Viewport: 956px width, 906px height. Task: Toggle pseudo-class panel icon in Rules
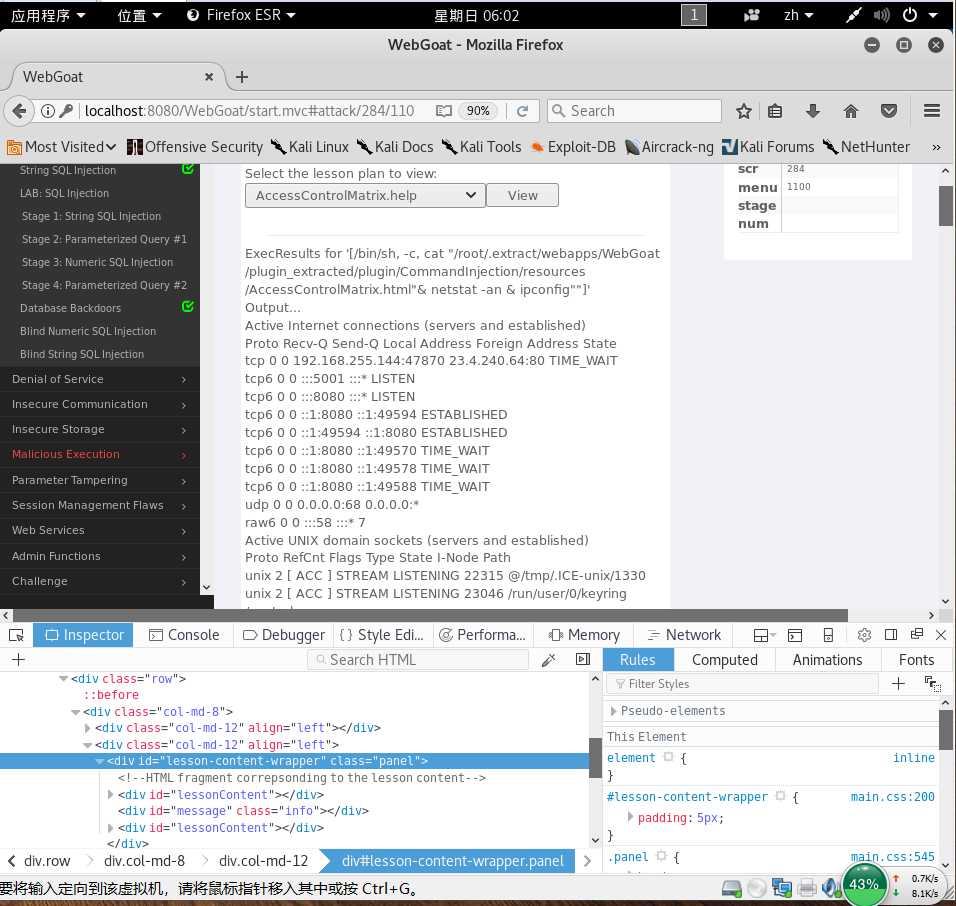coord(932,684)
